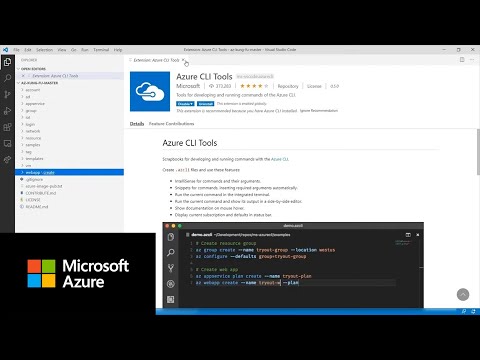The width and height of the screenshot is (480, 360).
Task: Click the demo.azcli screenshot in readme
Action: point(293,265)
